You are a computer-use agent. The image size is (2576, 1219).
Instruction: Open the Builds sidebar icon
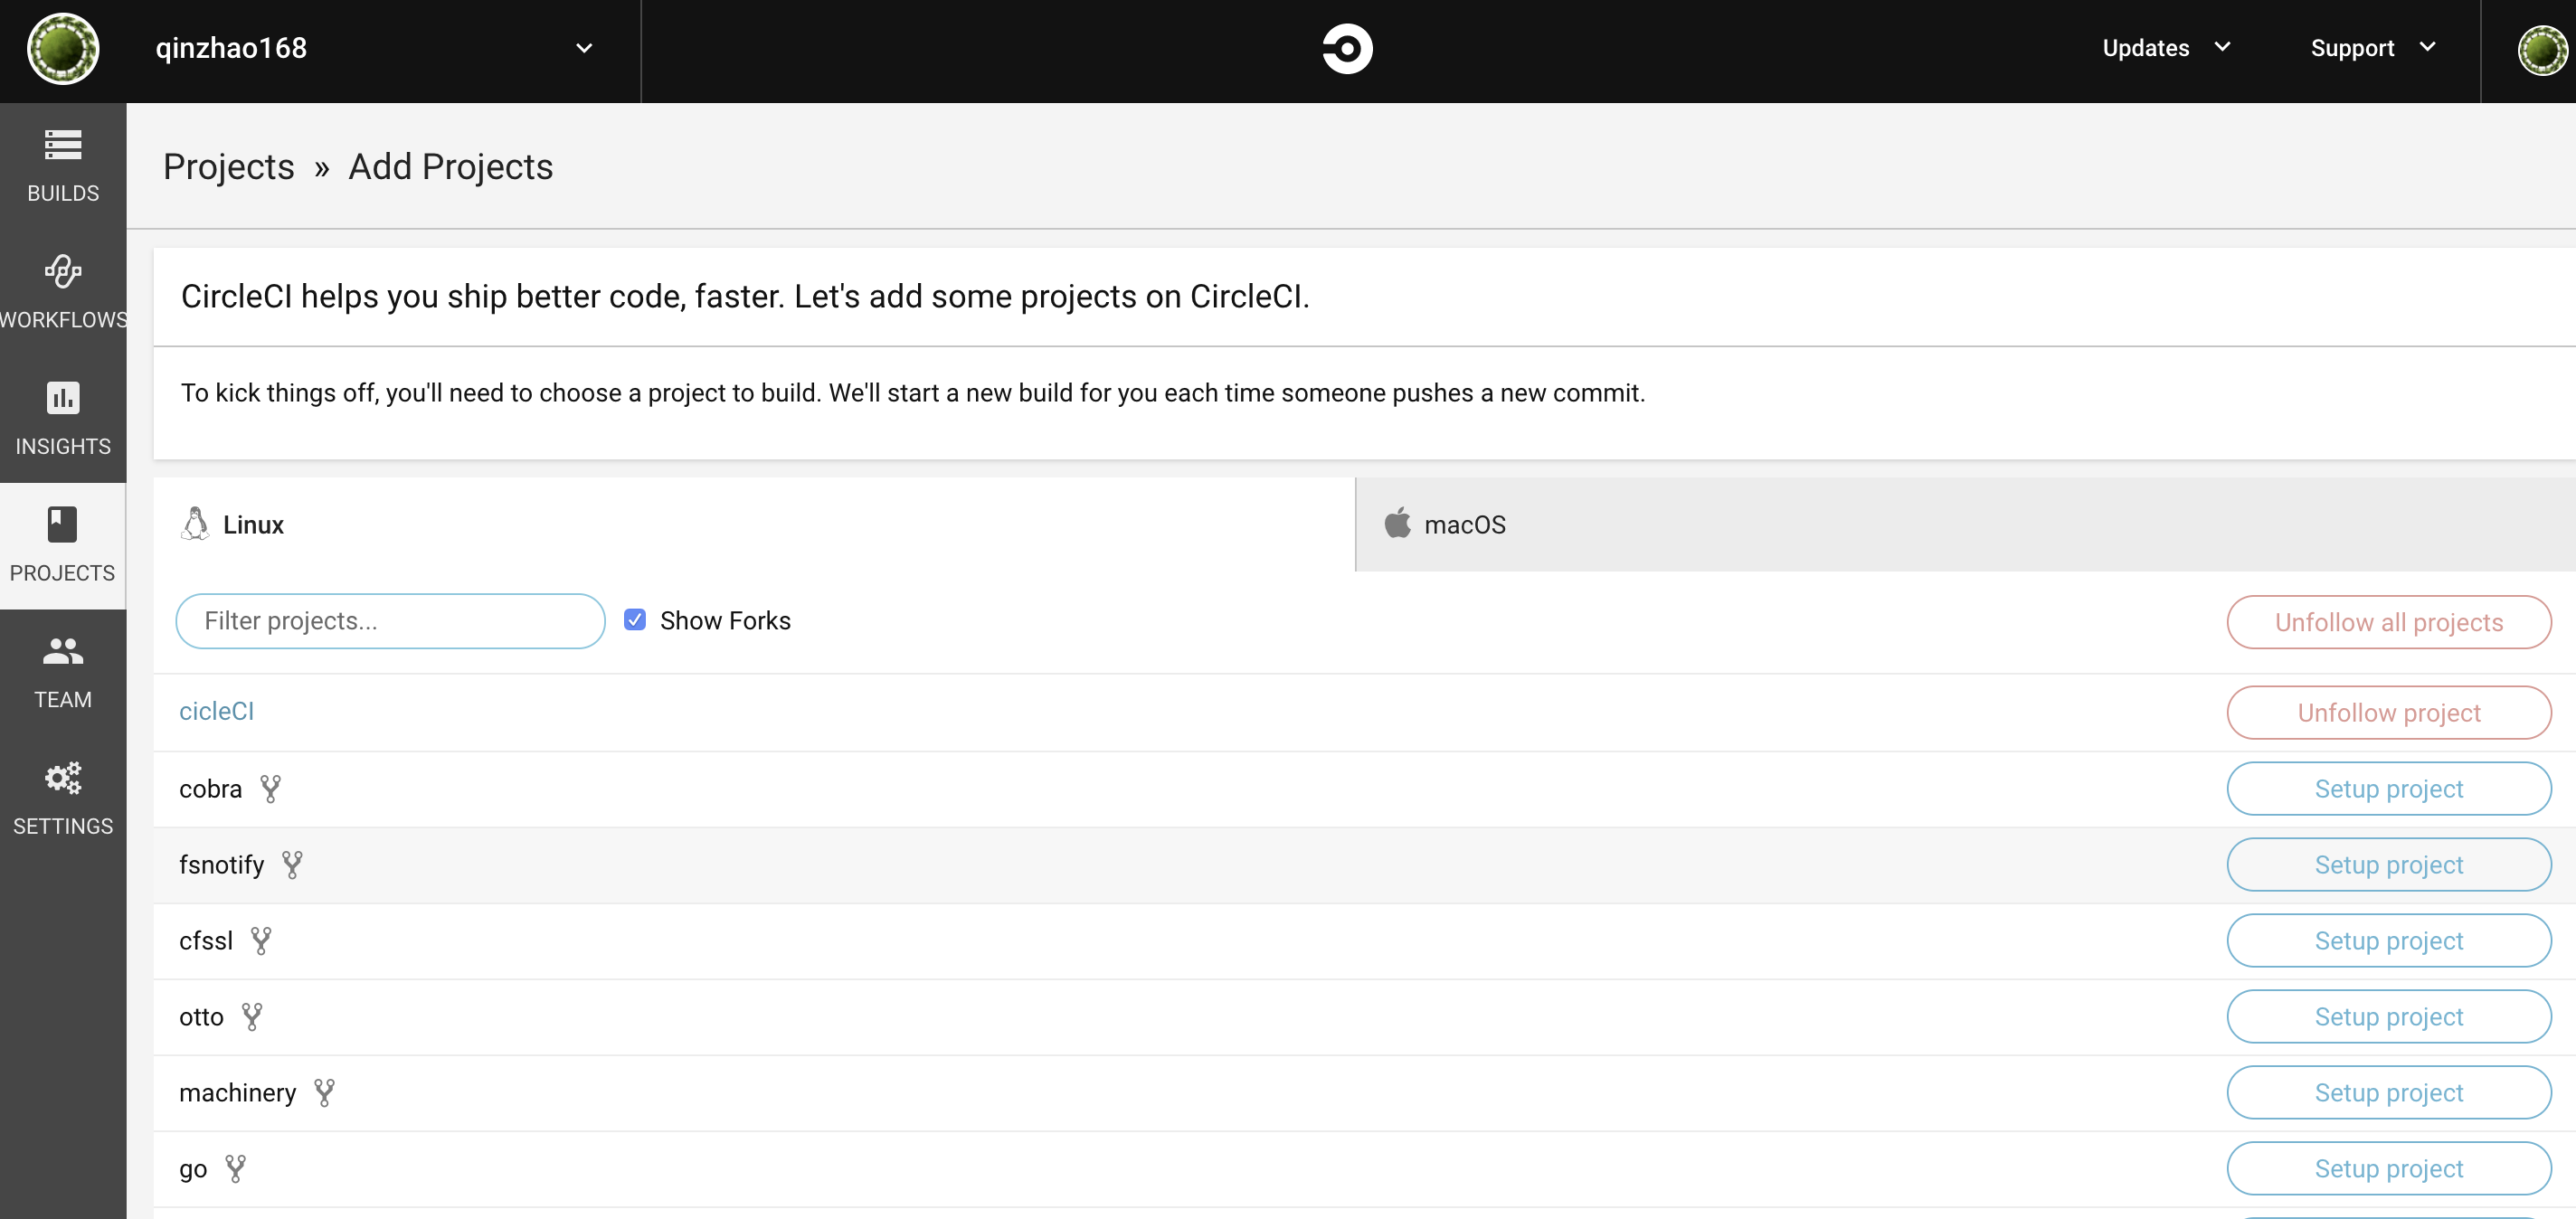click(x=63, y=145)
